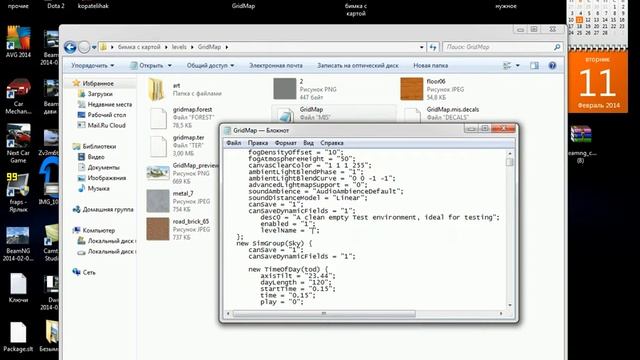Open Загрузки in the navigation pane
The height and width of the screenshot is (360, 640).
pos(100,94)
